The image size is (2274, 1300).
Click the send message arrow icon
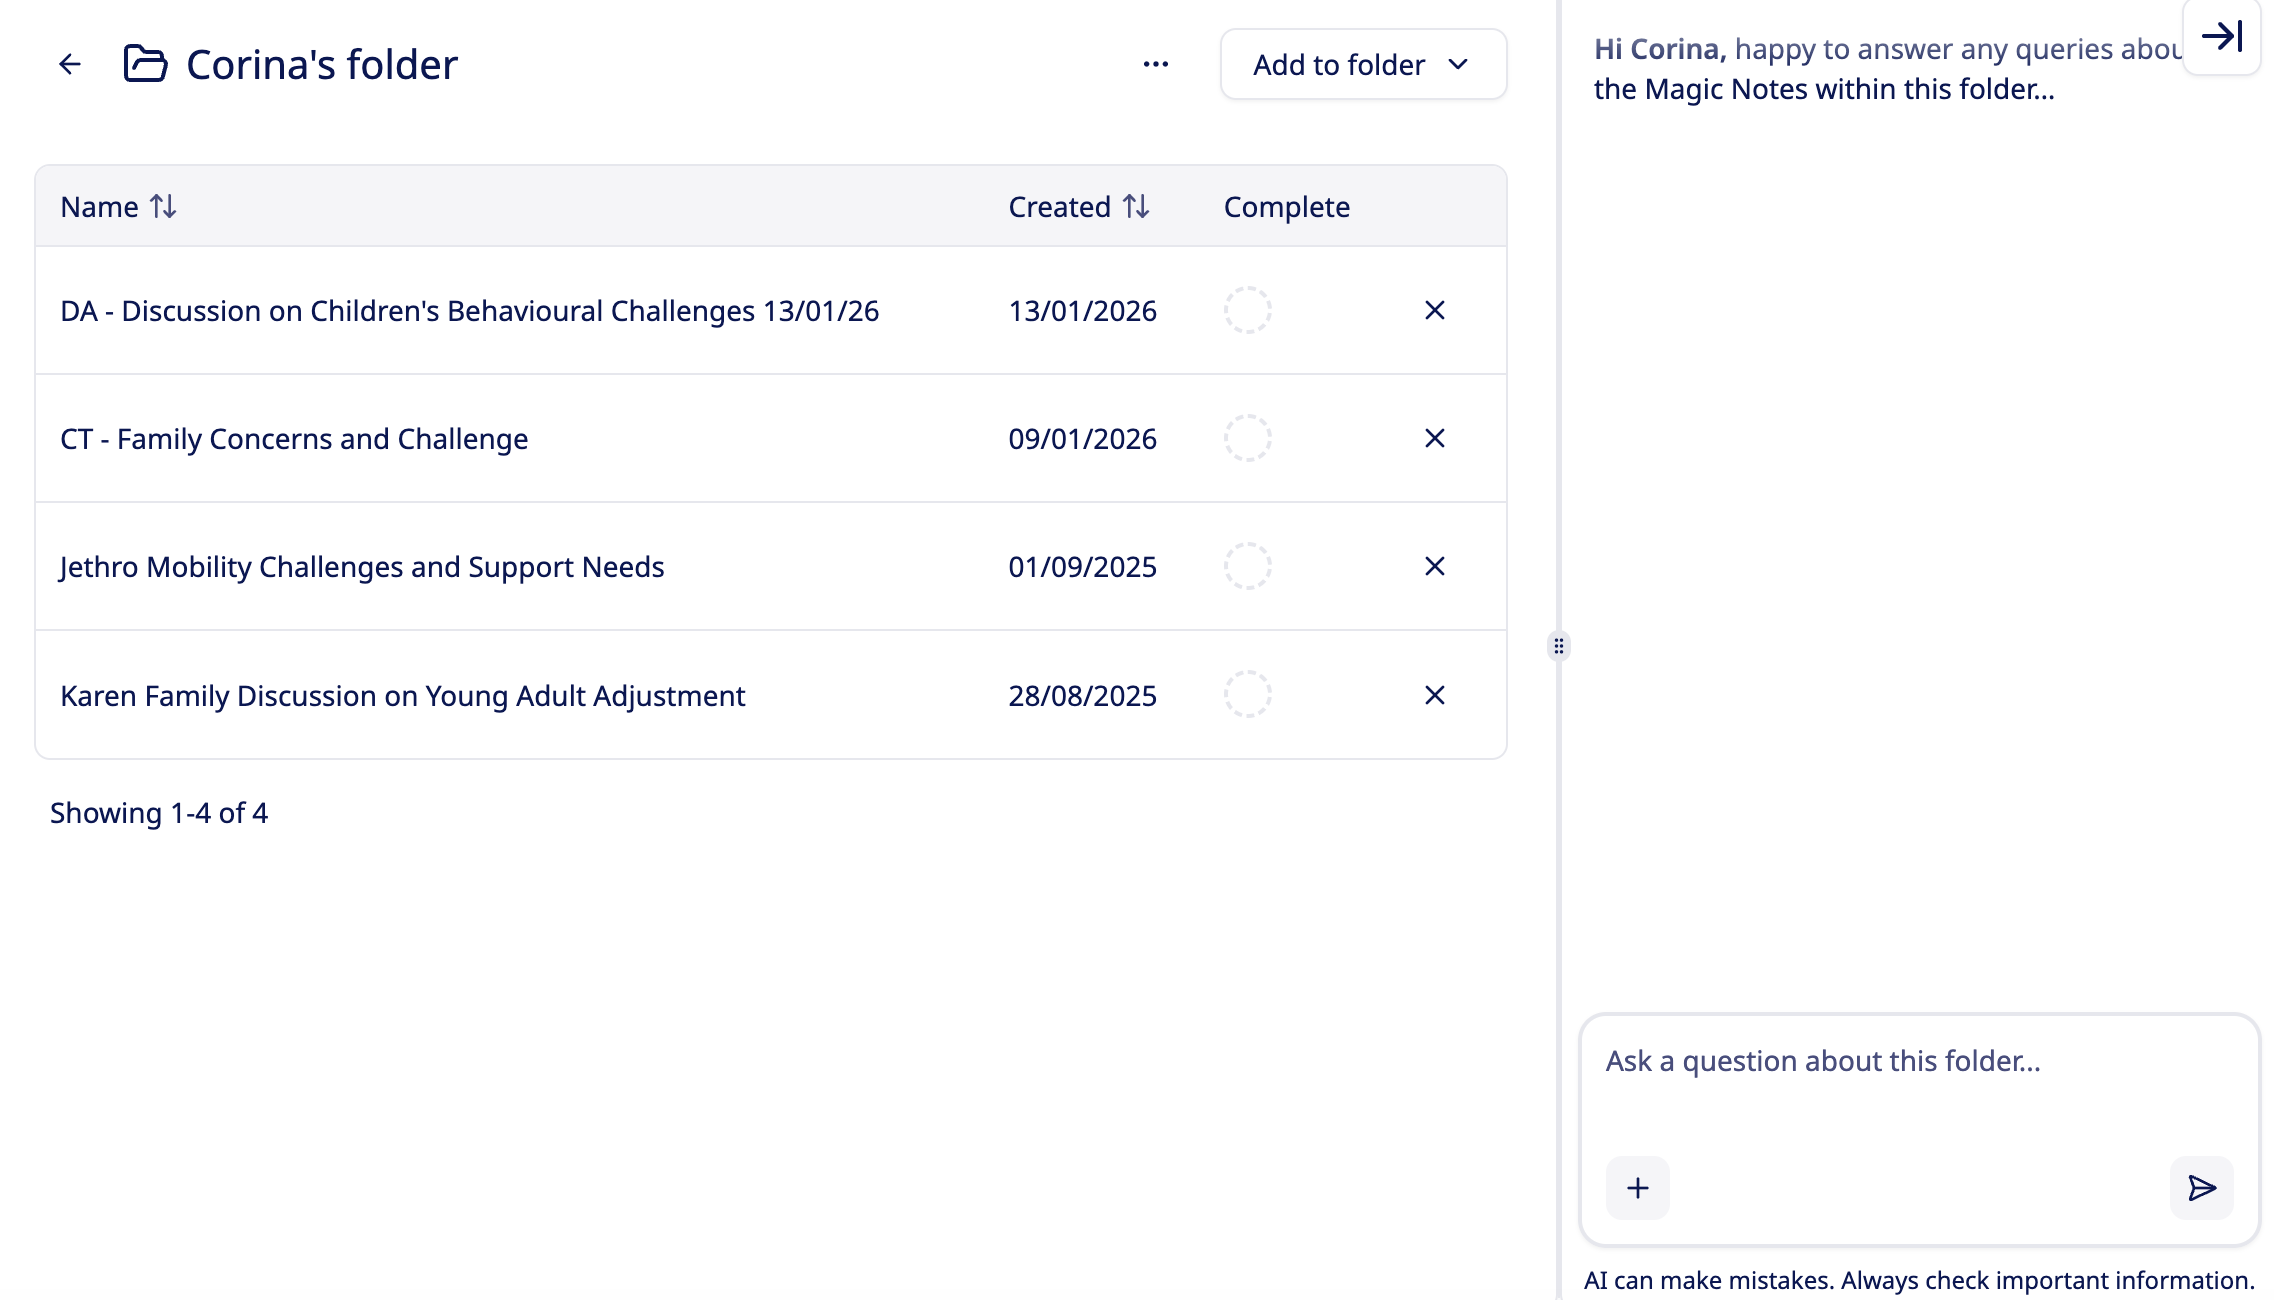click(2201, 1188)
